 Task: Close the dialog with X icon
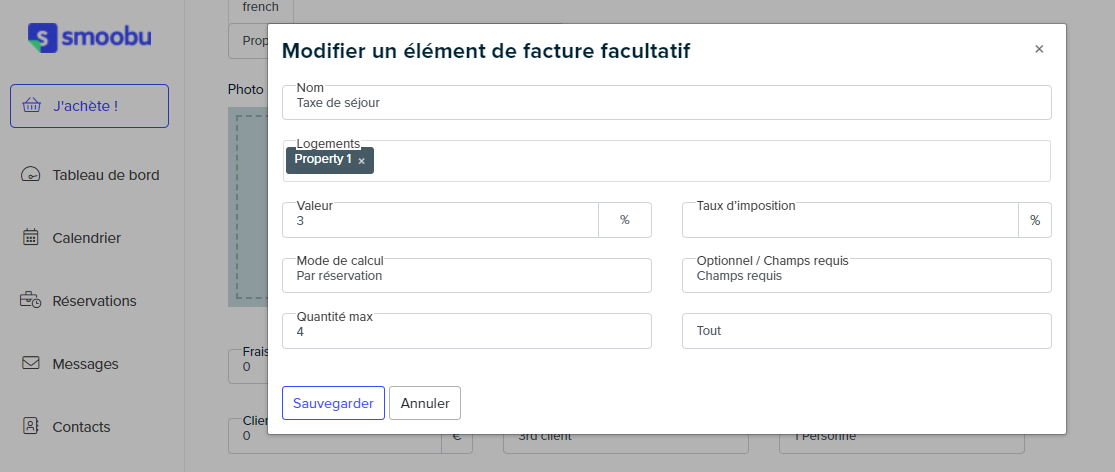click(x=1039, y=49)
